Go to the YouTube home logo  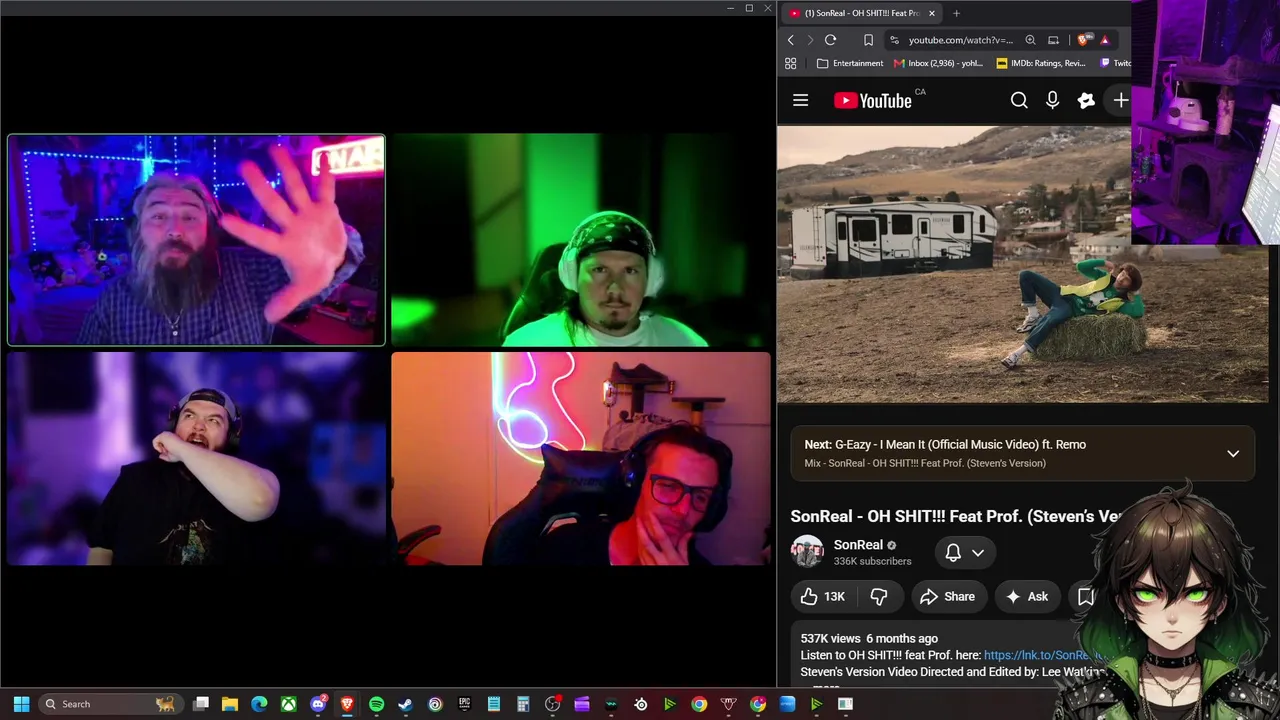[x=873, y=100]
